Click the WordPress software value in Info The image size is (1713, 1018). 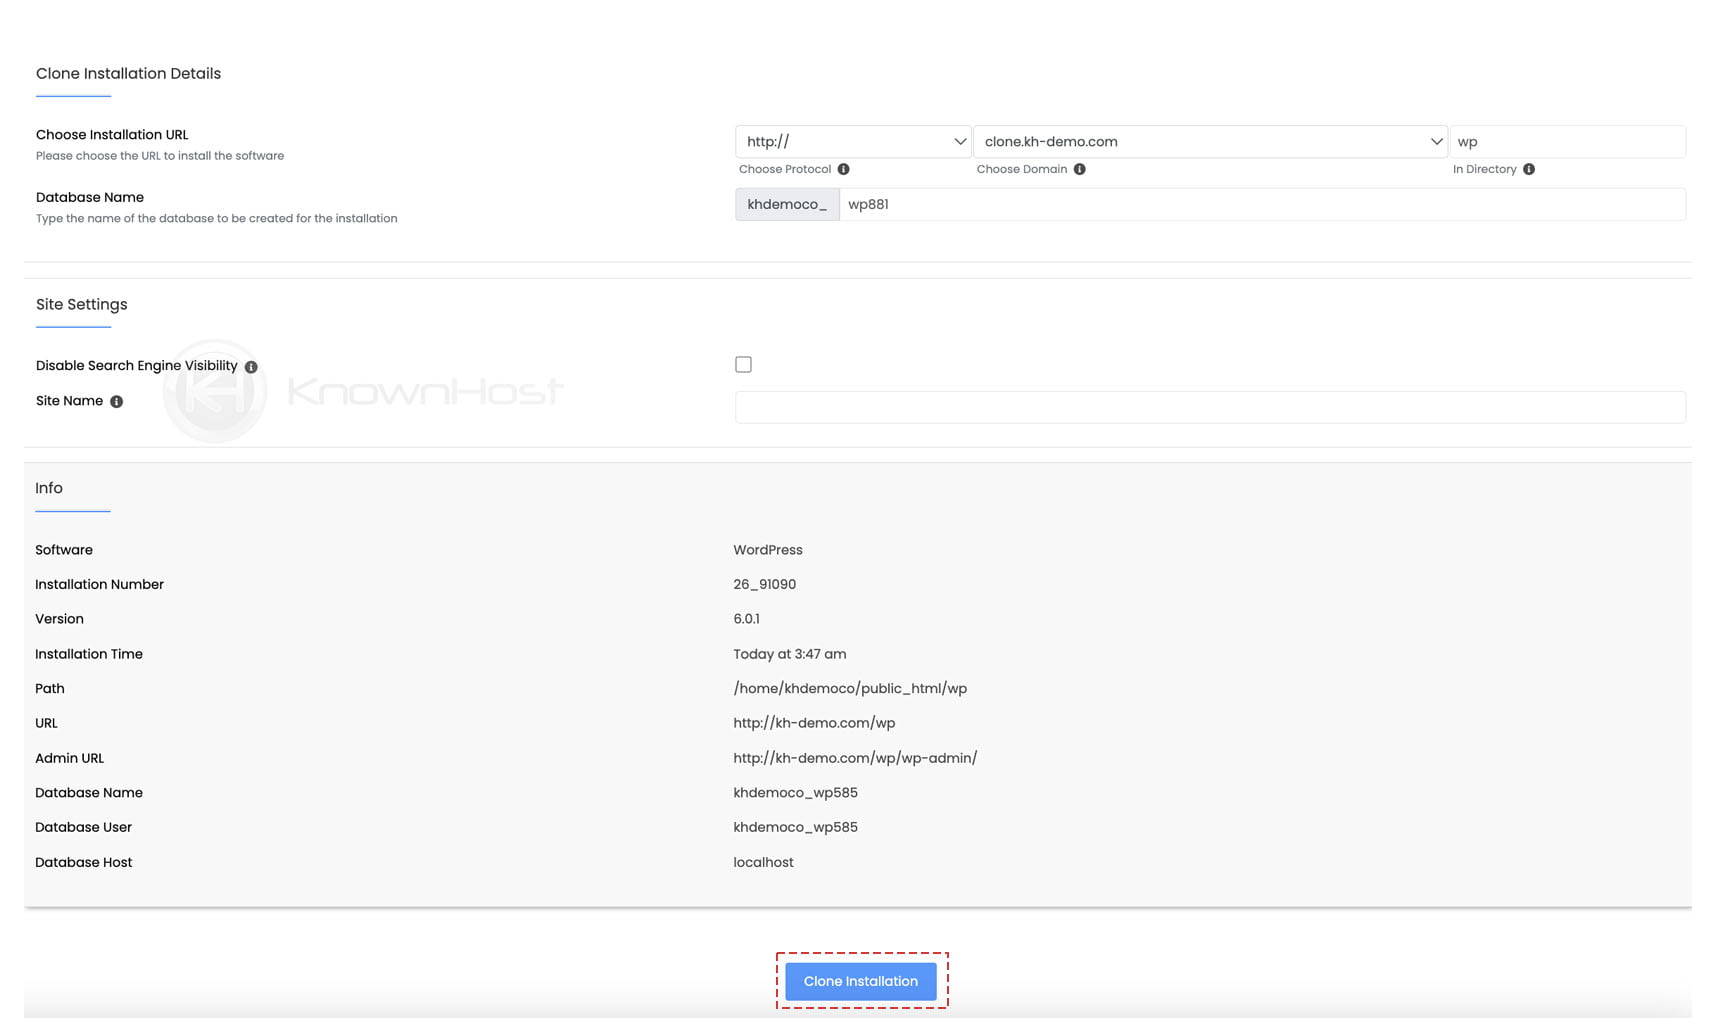point(767,549)
